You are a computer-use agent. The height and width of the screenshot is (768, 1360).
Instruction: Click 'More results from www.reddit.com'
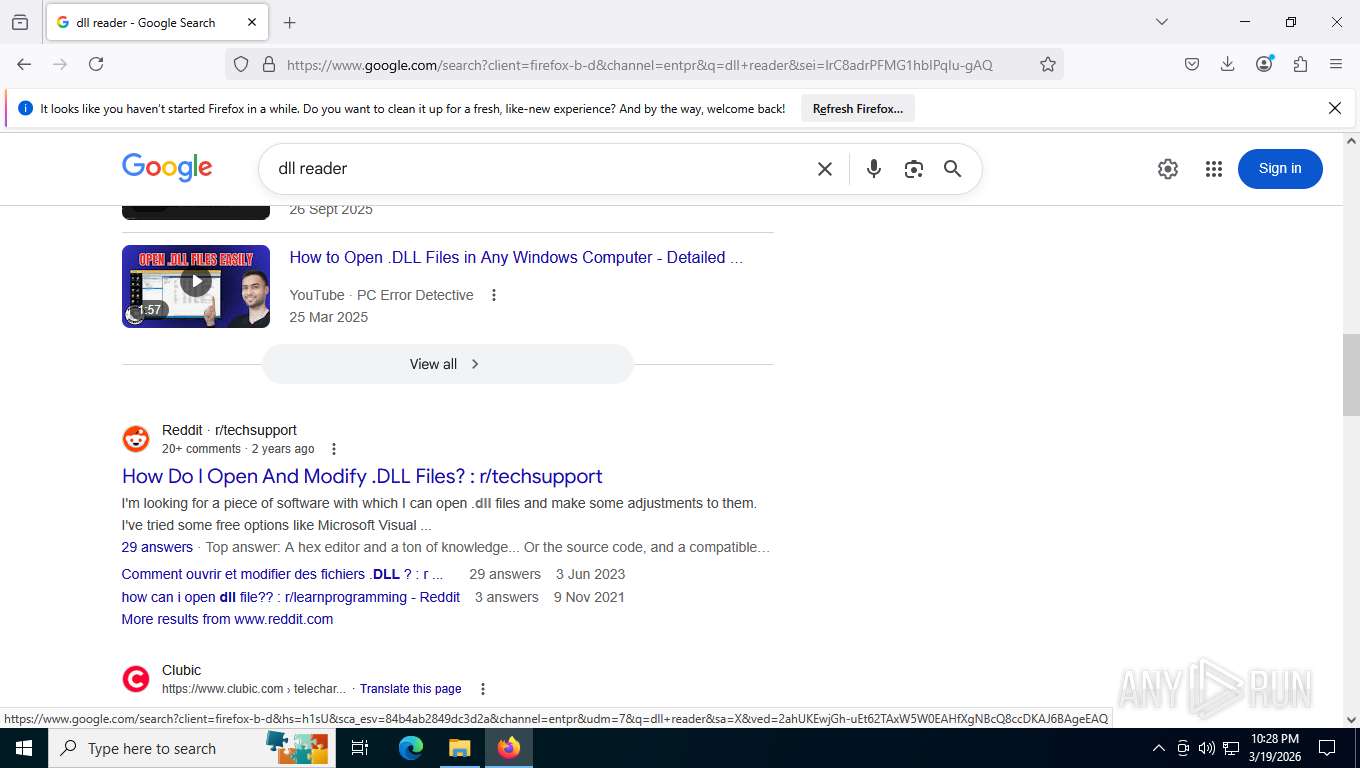(227, 619)
